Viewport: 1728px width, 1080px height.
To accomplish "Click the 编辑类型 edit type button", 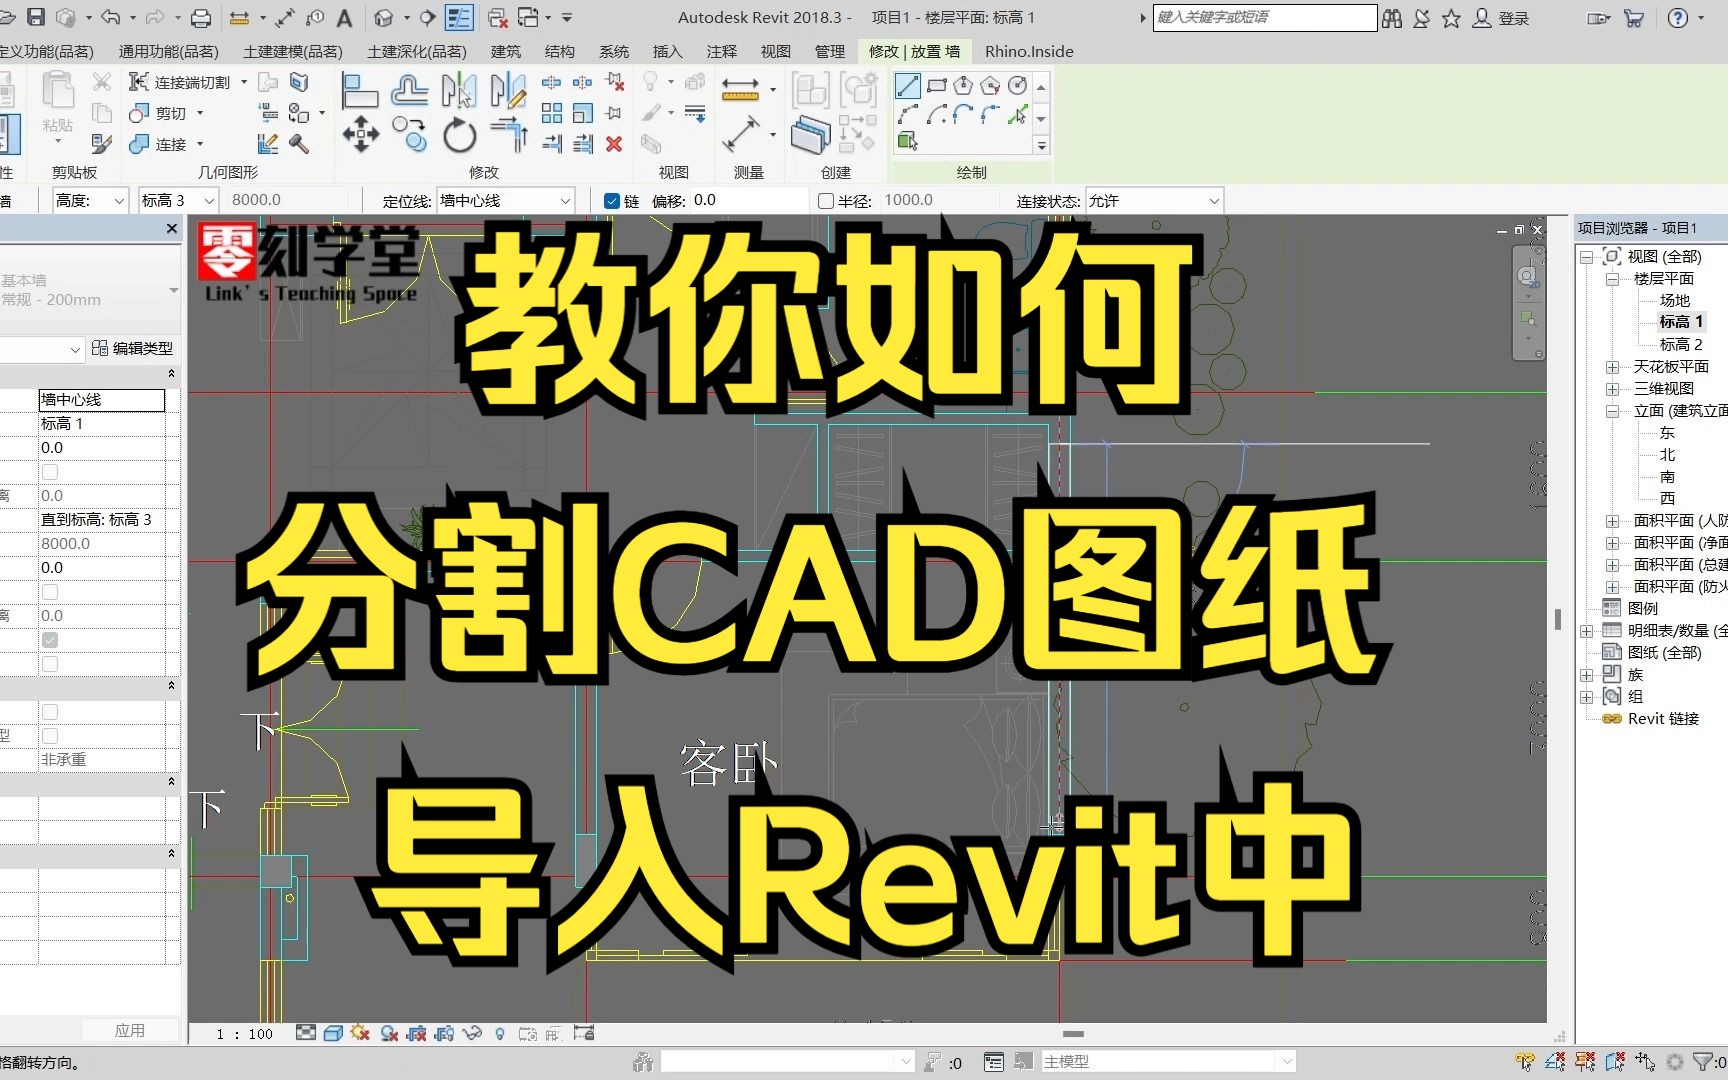I will pos(131,348).
